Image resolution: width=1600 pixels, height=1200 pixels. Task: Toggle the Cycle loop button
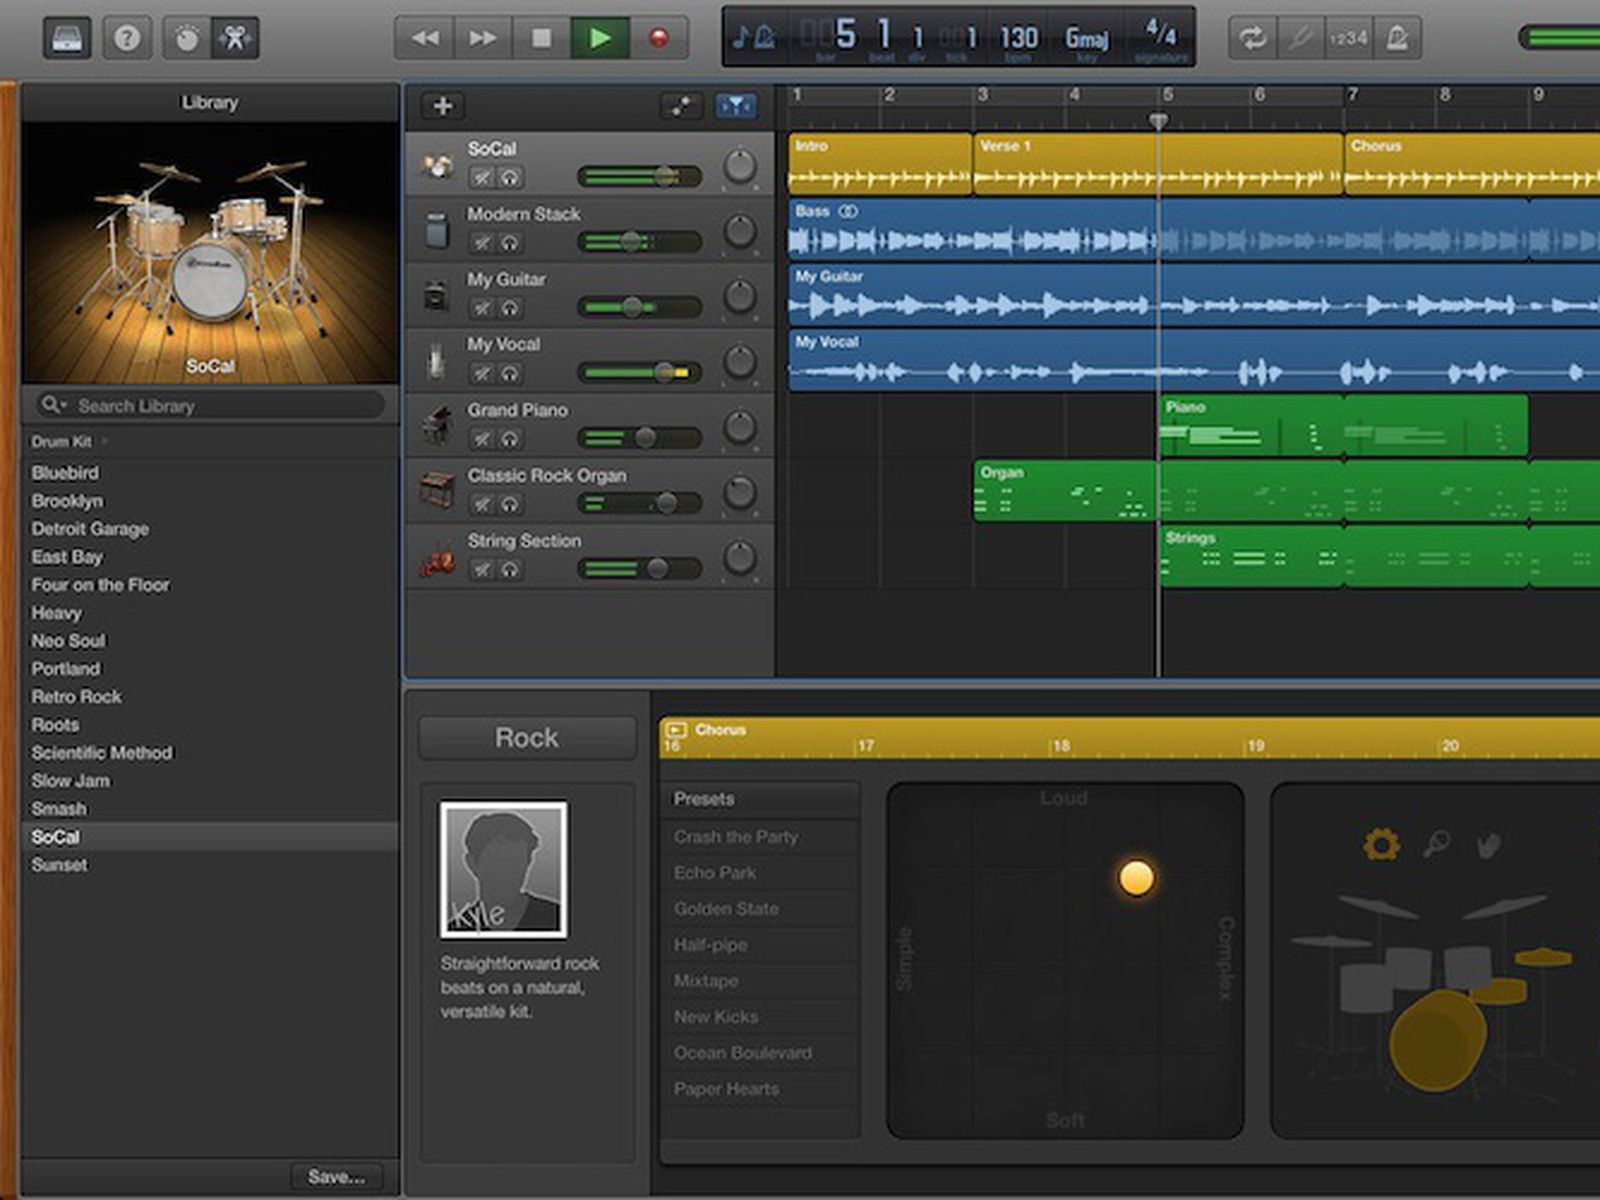click(x=1251, y=38)
